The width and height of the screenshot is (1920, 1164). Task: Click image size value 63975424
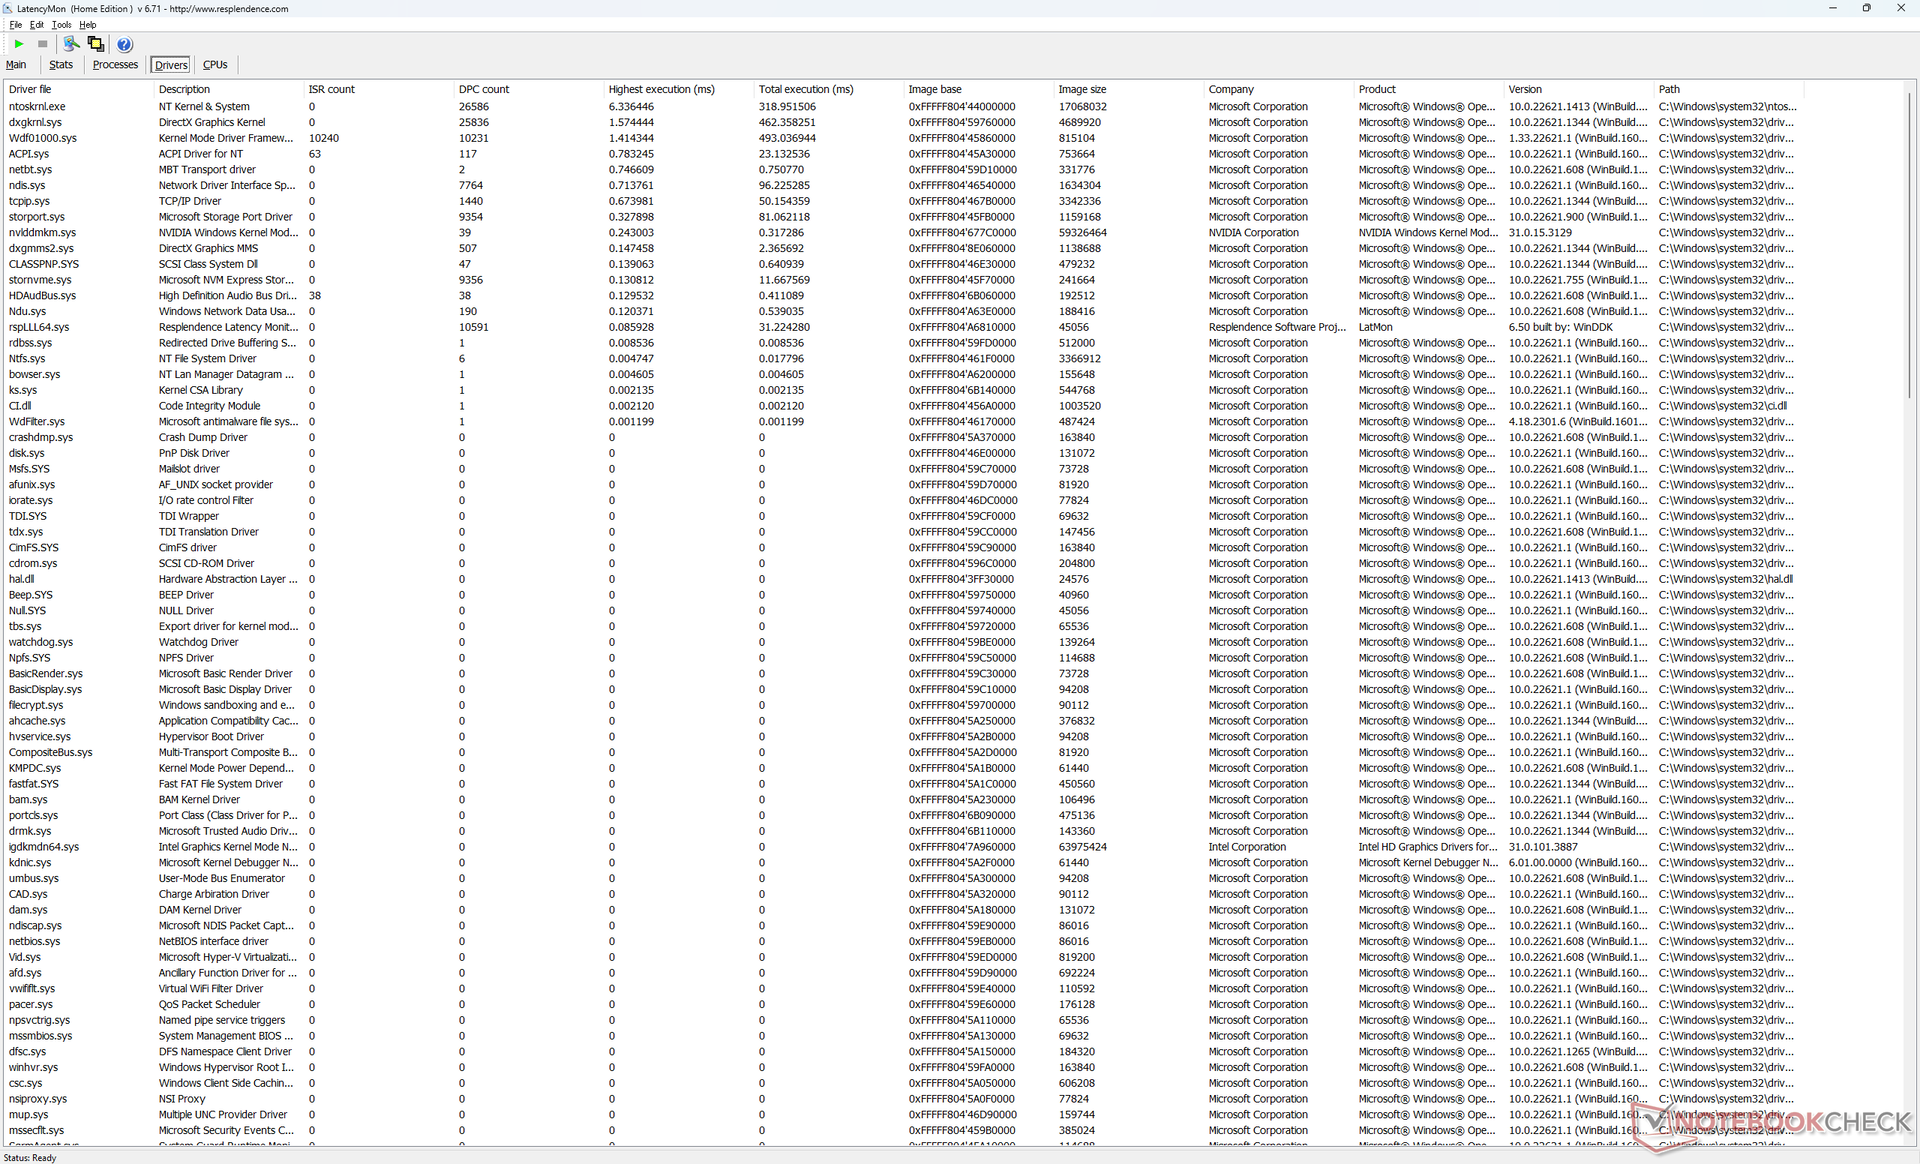1082,847
